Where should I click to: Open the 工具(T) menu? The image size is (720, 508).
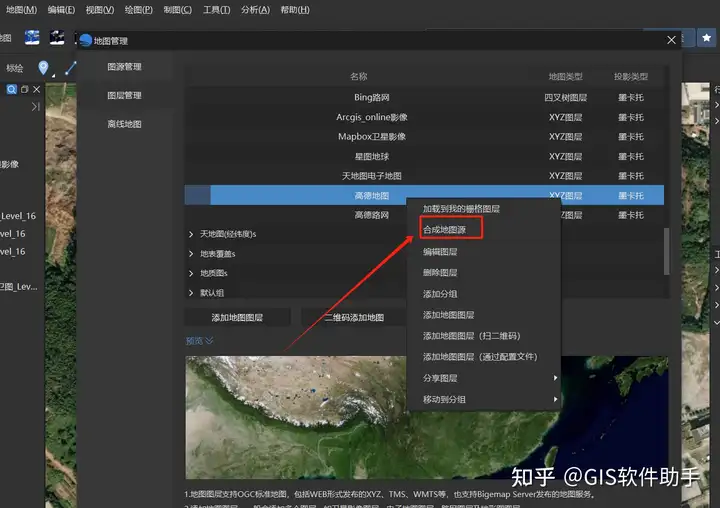pos(217,10)
